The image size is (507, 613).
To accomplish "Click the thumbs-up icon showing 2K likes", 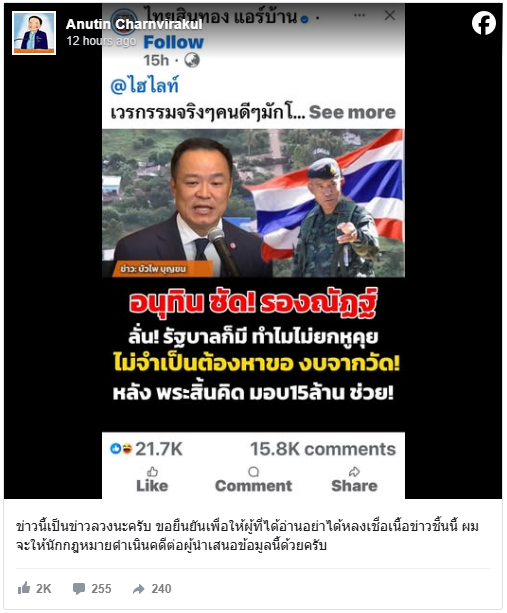I will (x=24, y=588).
